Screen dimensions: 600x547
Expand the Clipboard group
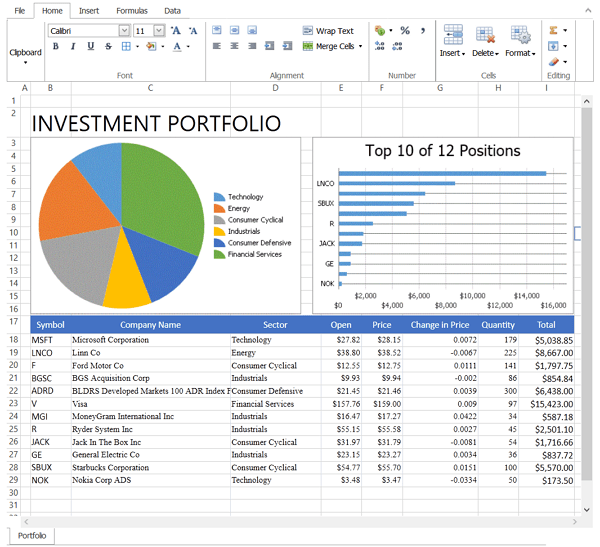[25, 56]
